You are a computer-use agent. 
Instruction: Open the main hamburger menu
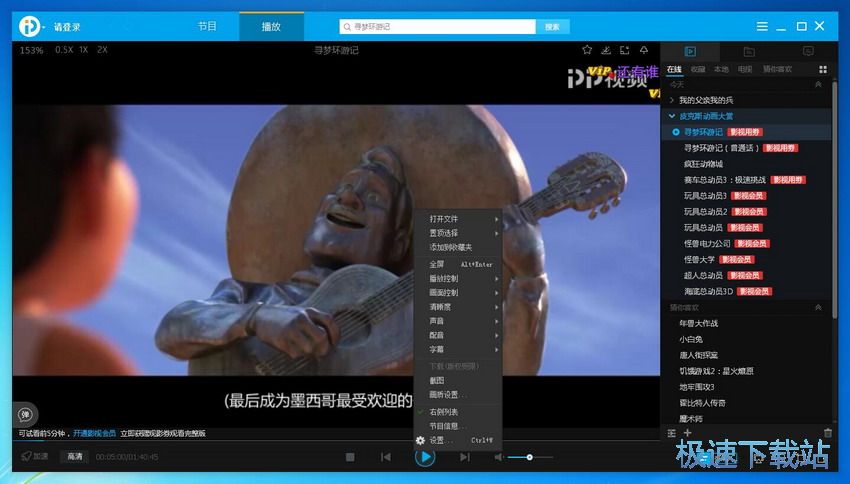[x=762, y=26]
